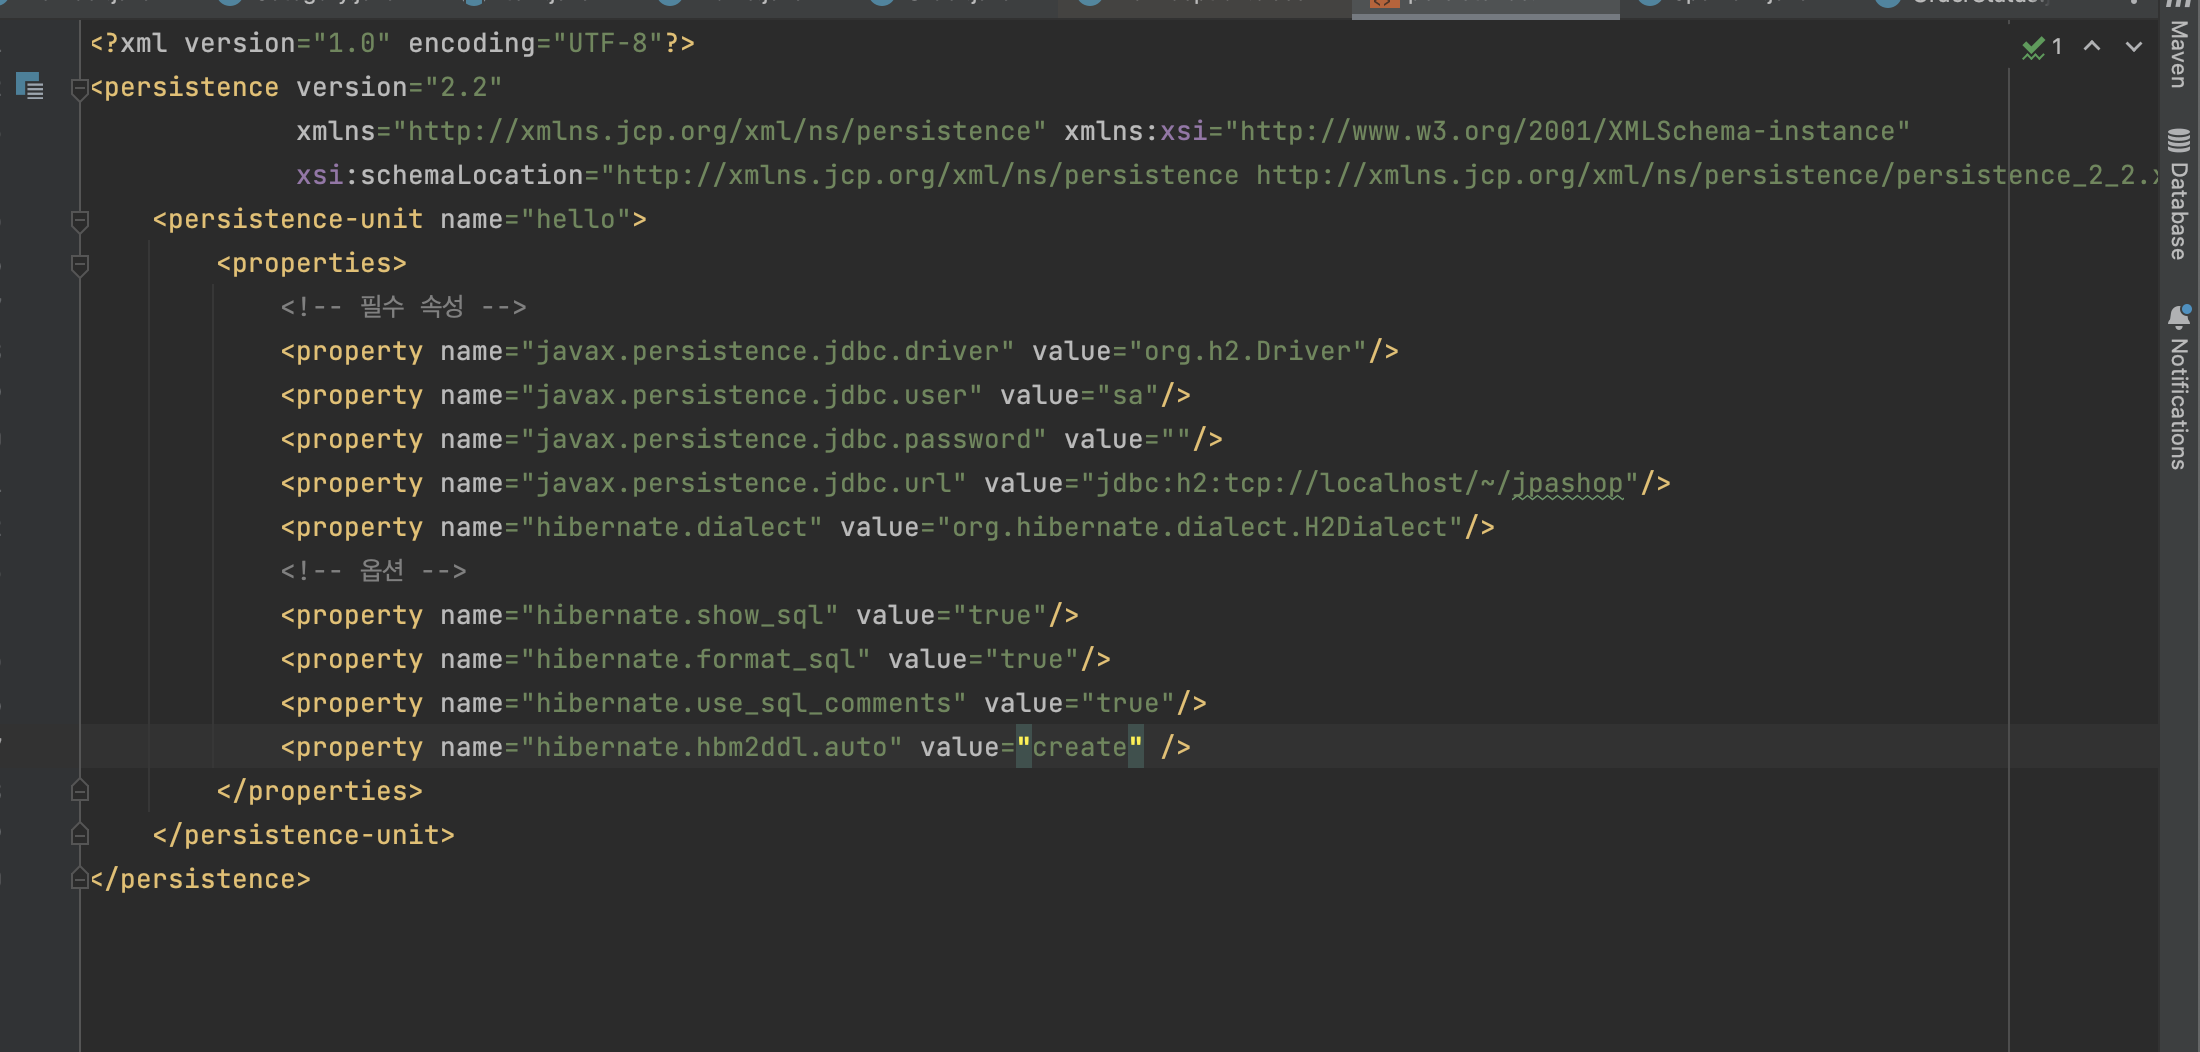The image size is (2200, 1052).
Task: Click the underlined word "jpashop" in the jdbc url
Action: click(1568, 484)
